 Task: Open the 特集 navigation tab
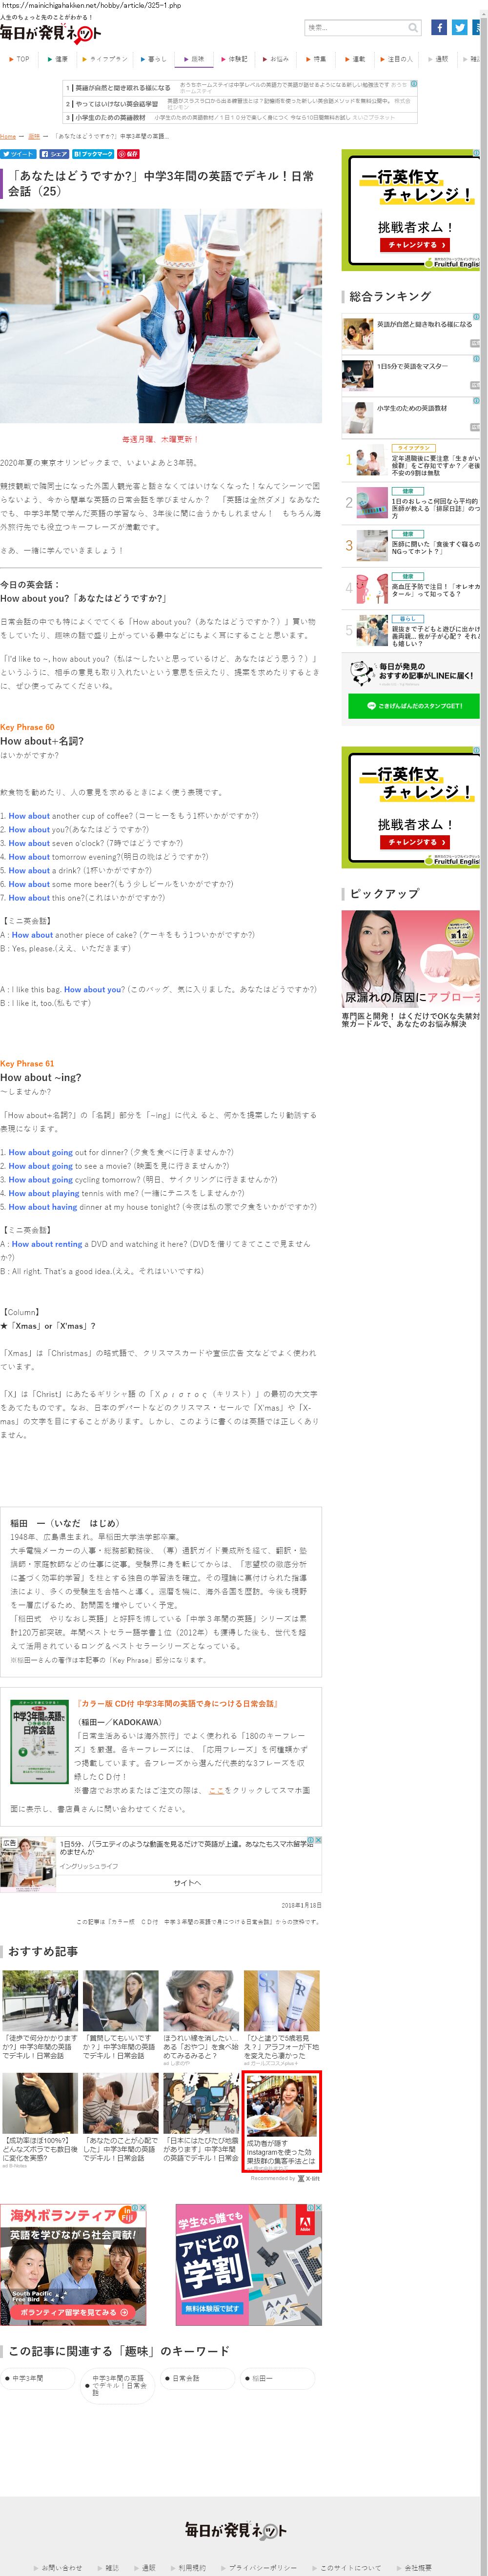[317, 59]
